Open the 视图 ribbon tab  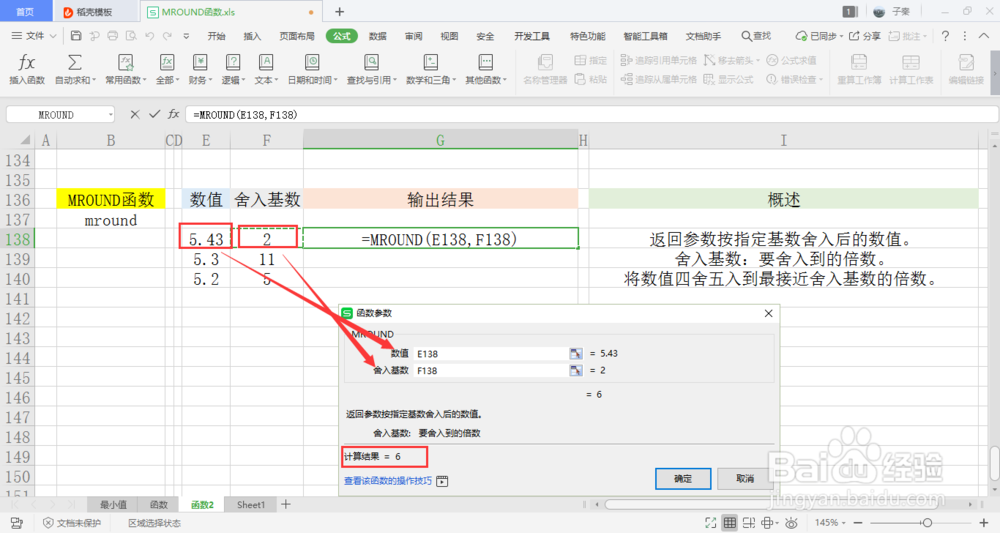449,36
